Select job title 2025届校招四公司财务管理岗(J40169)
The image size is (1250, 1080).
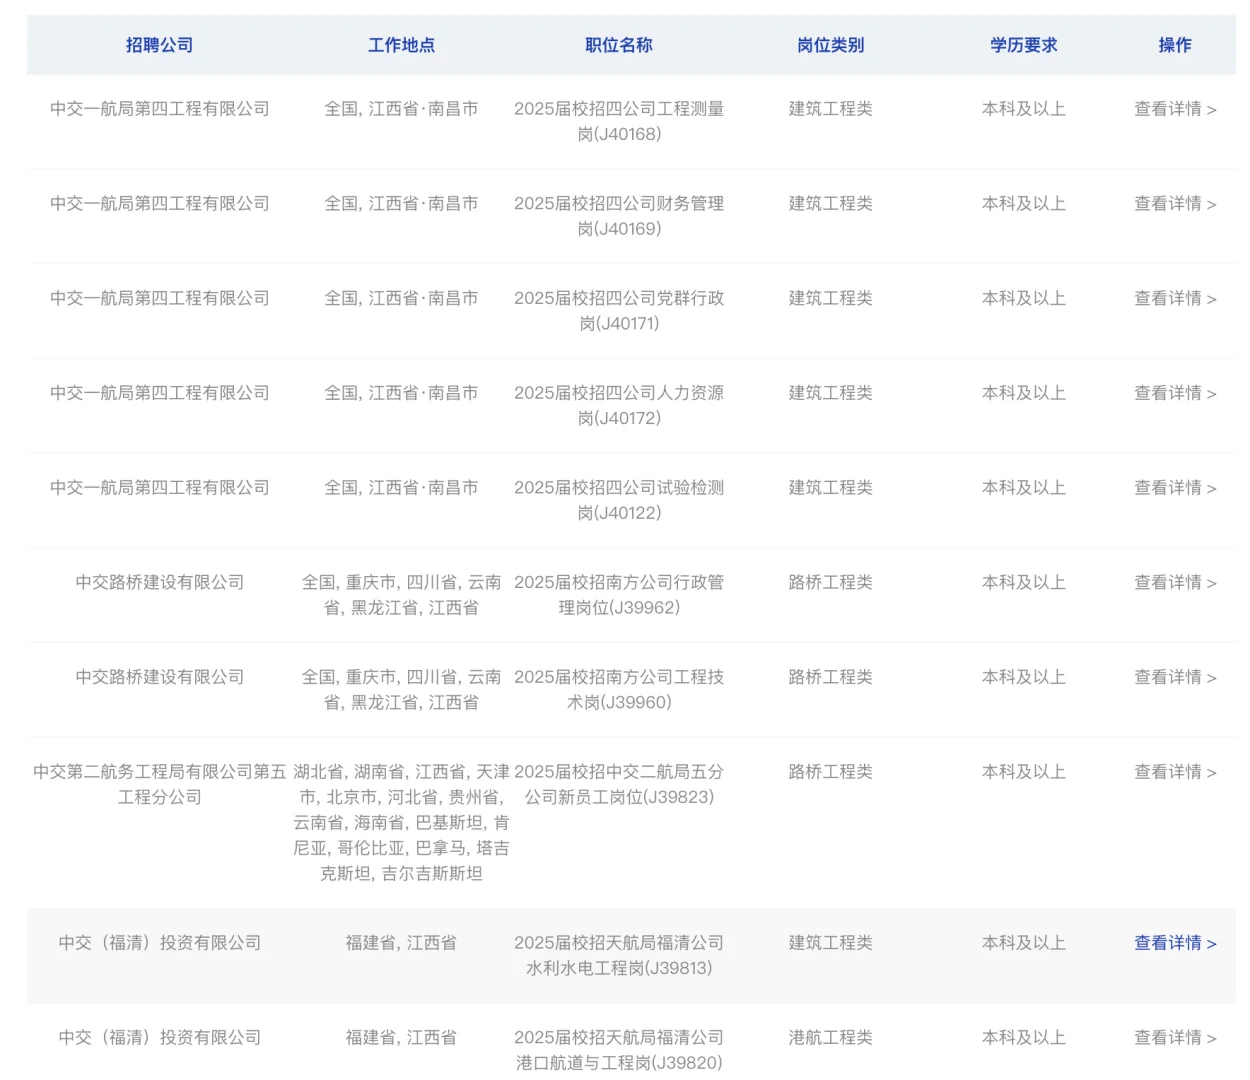(619, 216)
